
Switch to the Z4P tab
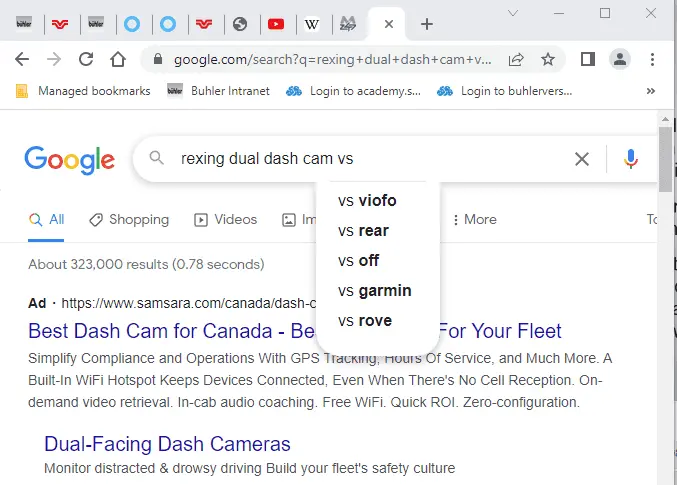[x=348, y=24]
